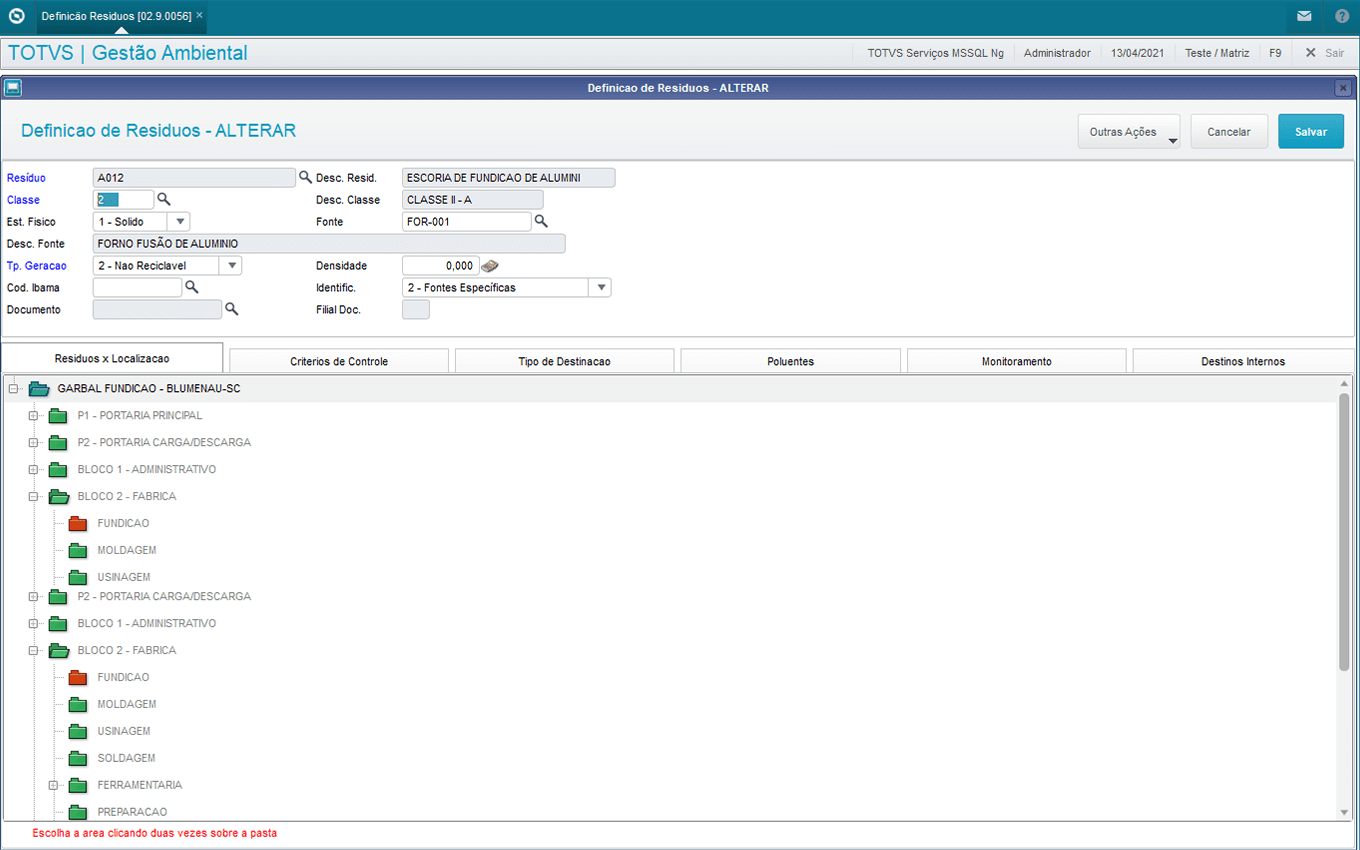This screenshot has height=850, width=1360.
Task: Click the calculator icon next to Densidade
Action: tap(489, 266)
